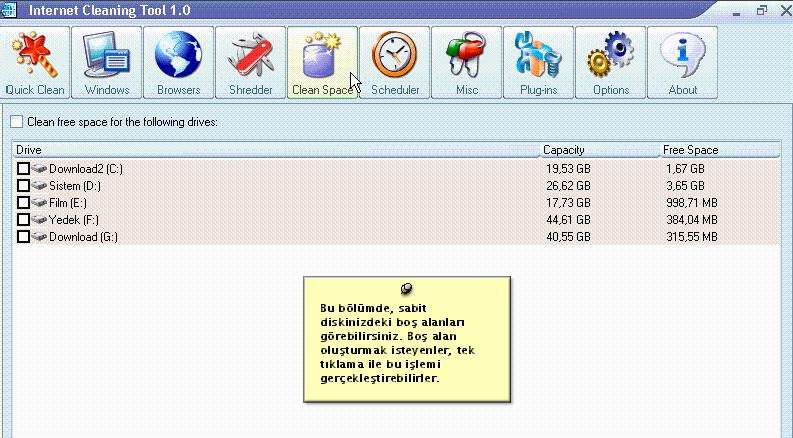Click the drive icon for Download (G:)

[39, 237]
